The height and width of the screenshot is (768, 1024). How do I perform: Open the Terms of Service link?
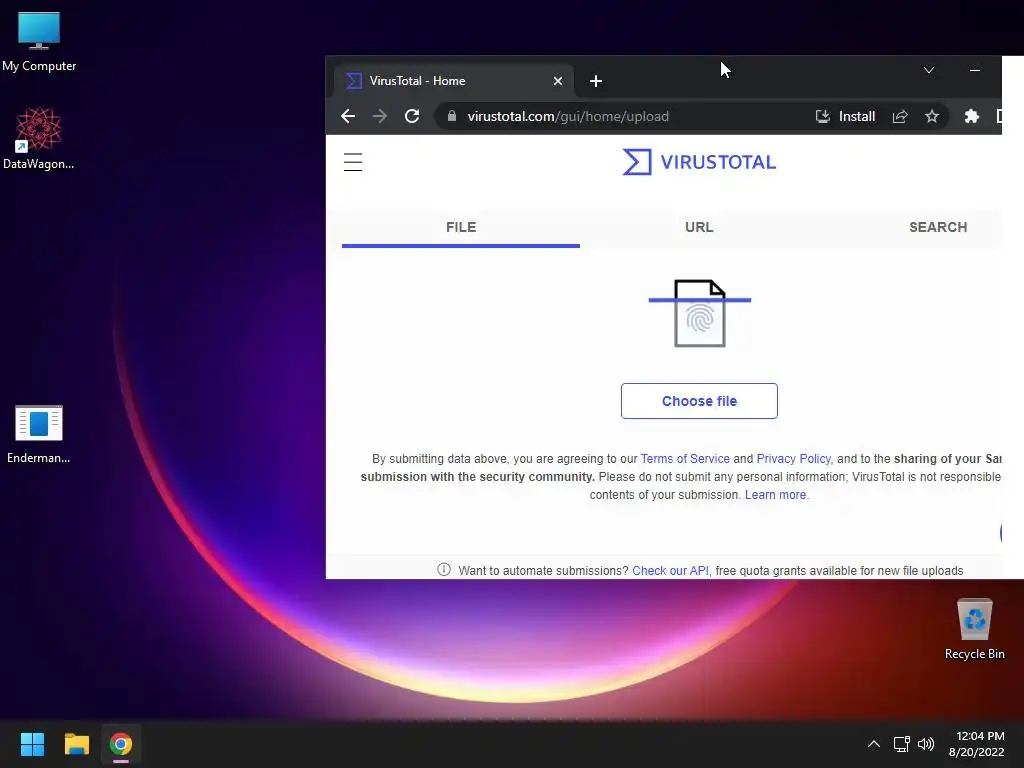tap(685, 458)
